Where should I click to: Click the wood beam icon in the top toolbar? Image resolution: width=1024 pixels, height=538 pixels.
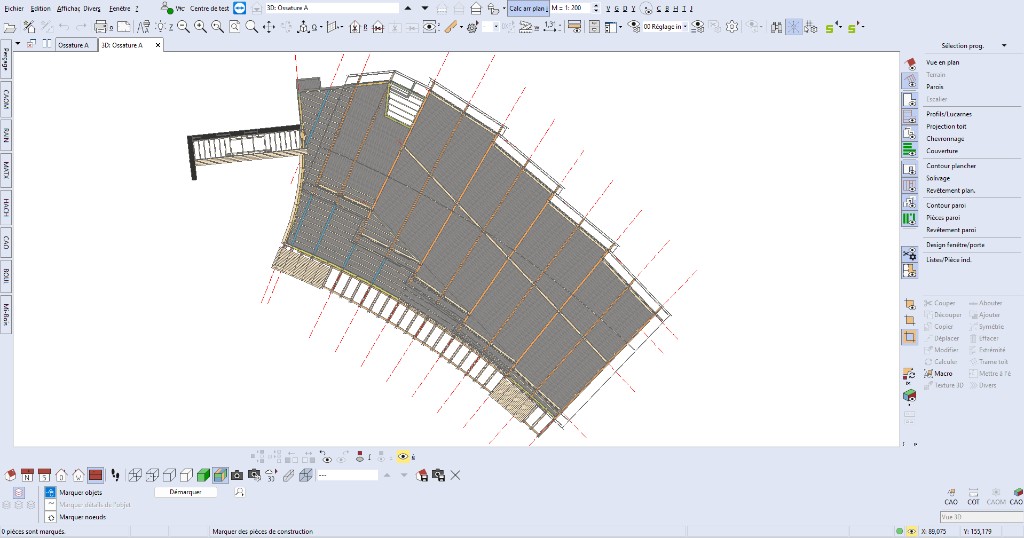click(451, 27)
